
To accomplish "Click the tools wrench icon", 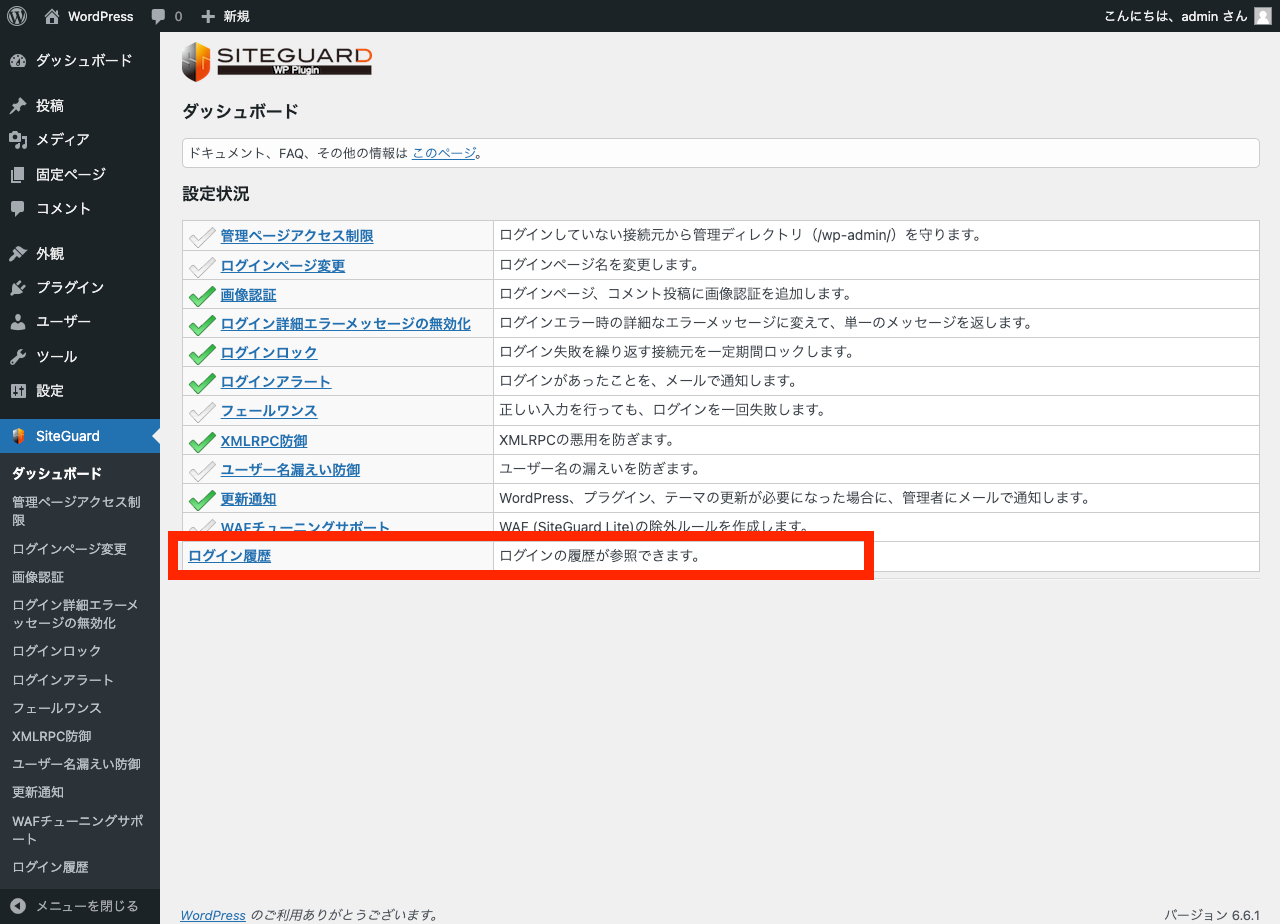I will coord(18,357).
